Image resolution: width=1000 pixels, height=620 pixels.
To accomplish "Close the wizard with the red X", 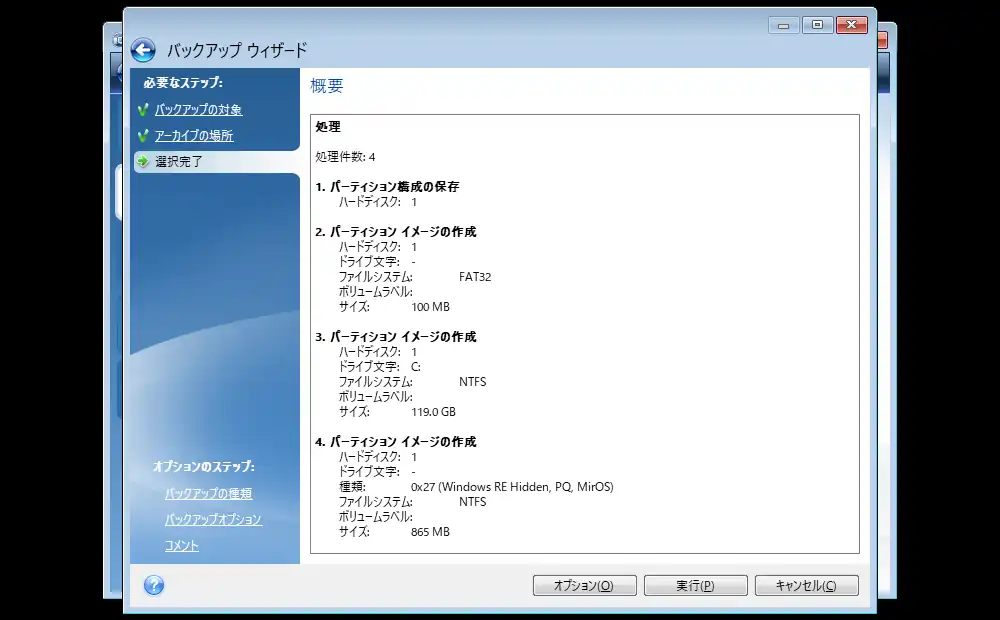I will click(x=851, y=25).
